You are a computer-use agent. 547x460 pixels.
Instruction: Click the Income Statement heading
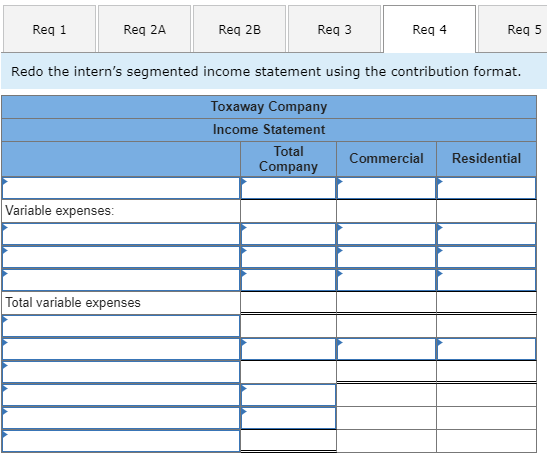269,130
